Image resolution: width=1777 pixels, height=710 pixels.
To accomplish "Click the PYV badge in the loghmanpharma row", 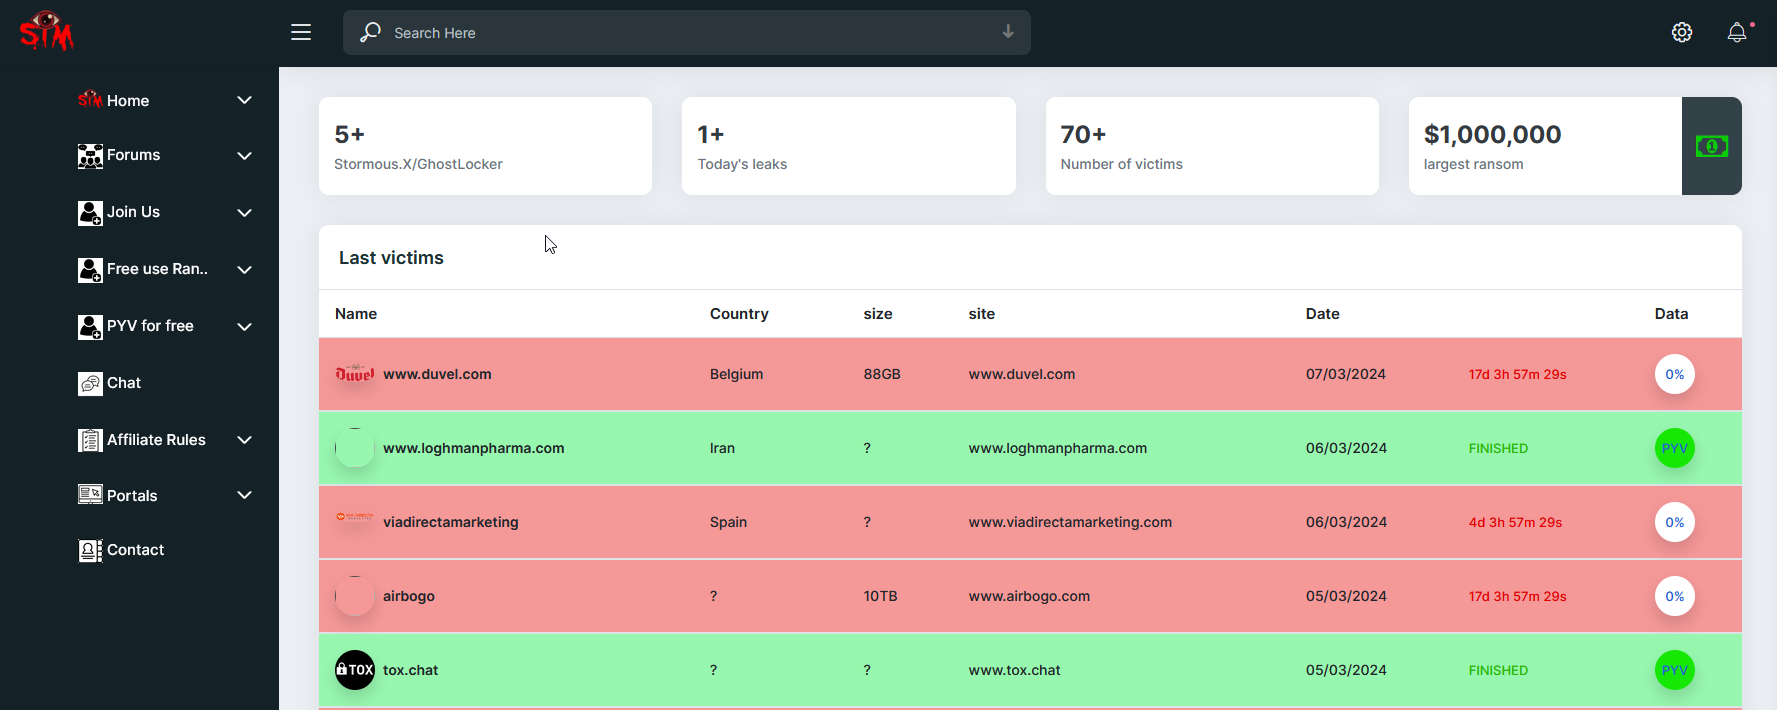I will 1675,448.
